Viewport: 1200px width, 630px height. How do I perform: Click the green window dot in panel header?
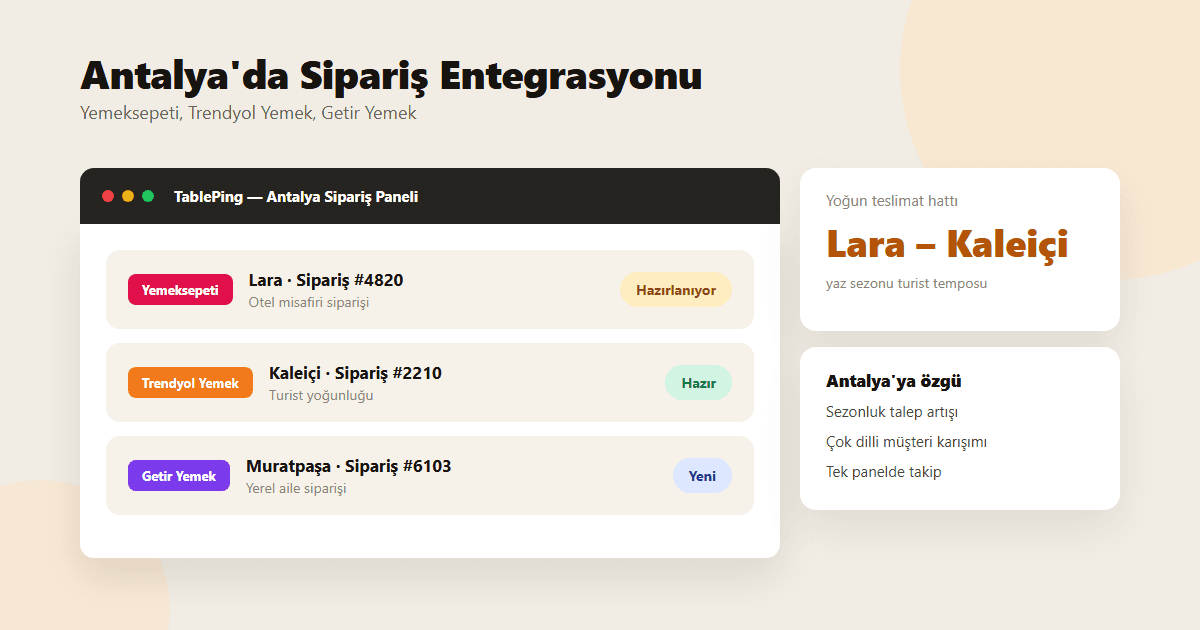point(148,196)
